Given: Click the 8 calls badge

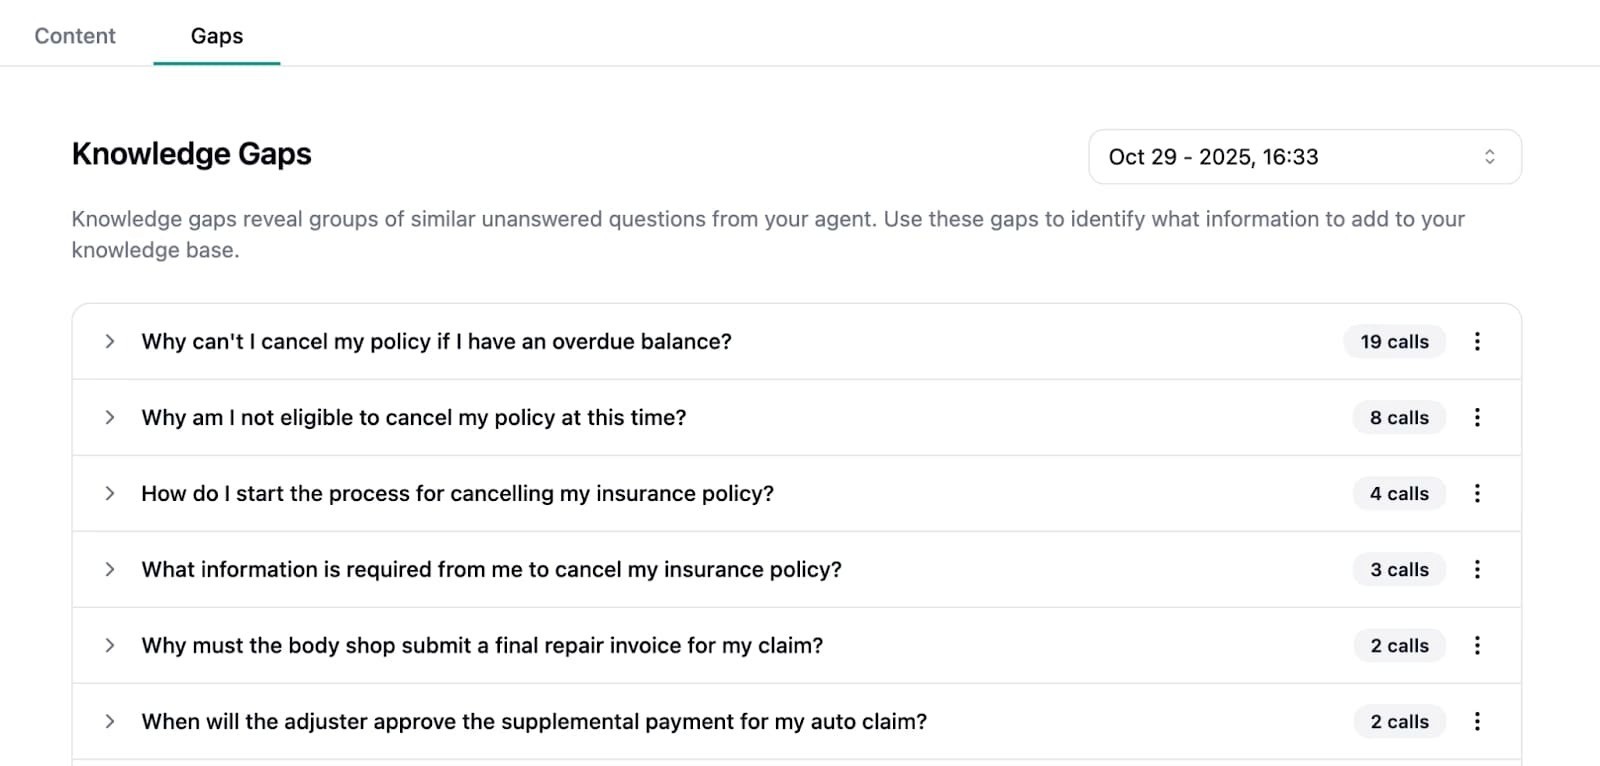Looking at the screenshot, I should point(1399,417).
